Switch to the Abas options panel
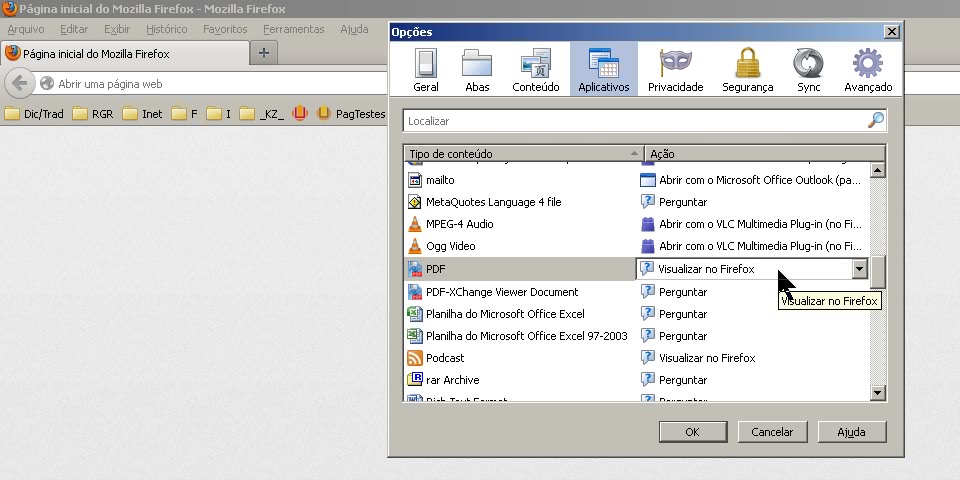 [x=477, y=70]
